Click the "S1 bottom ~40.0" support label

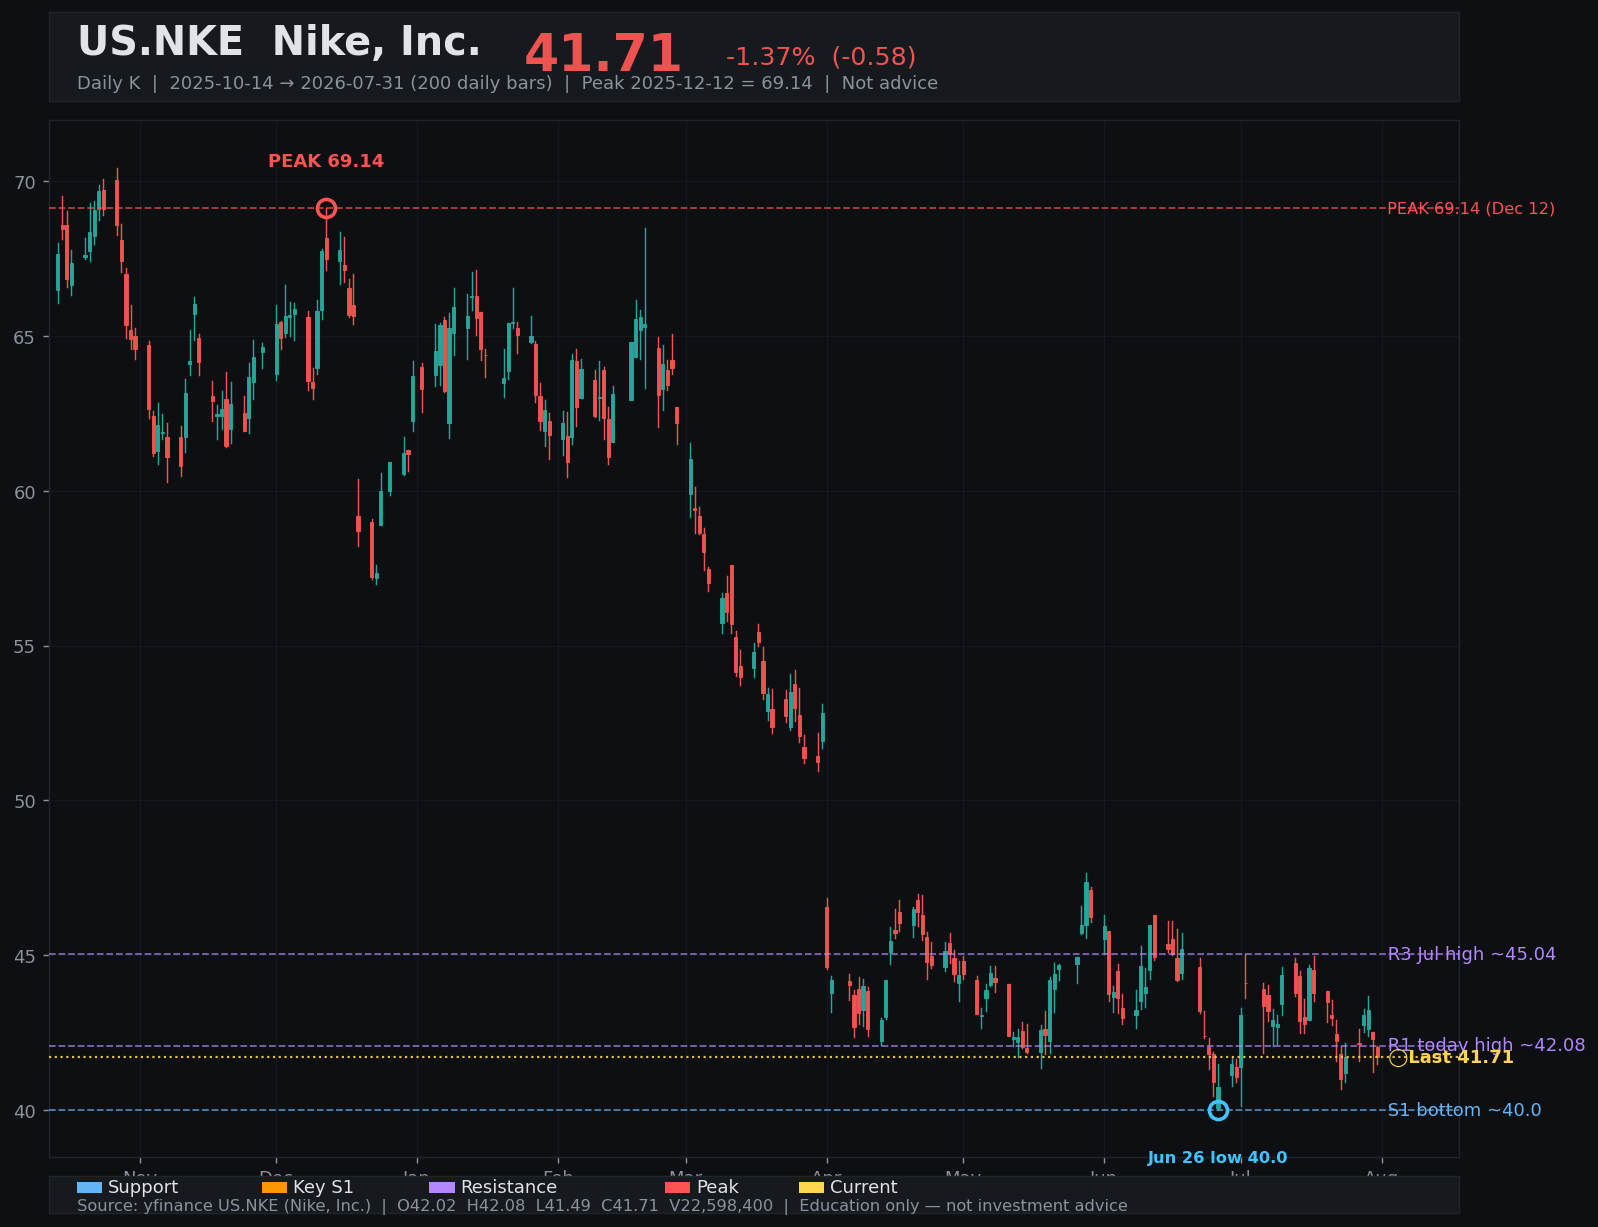coord(1464,1110)
